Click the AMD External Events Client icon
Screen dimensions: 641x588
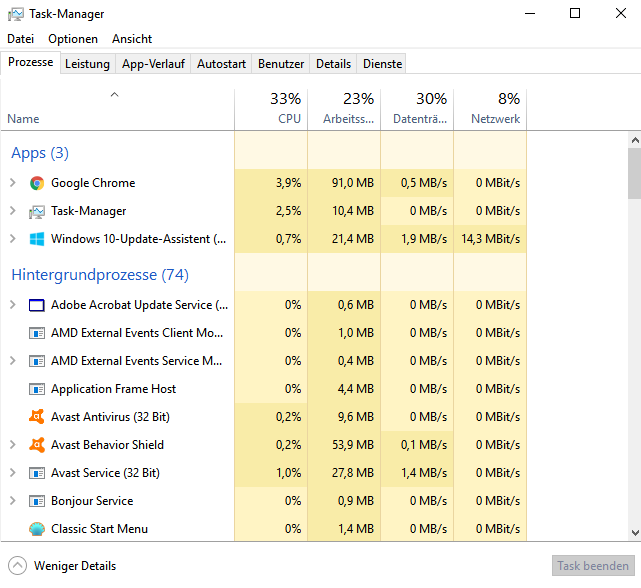[37, 333]
